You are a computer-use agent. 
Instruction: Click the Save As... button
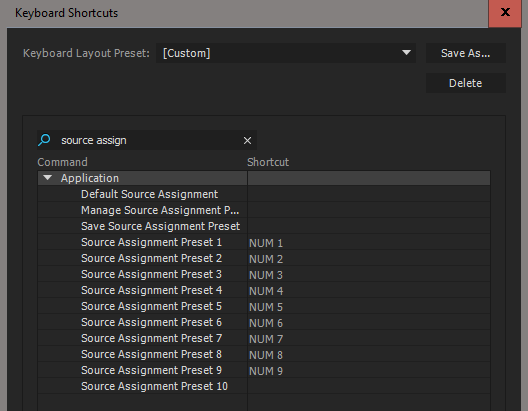click(466, 53)
